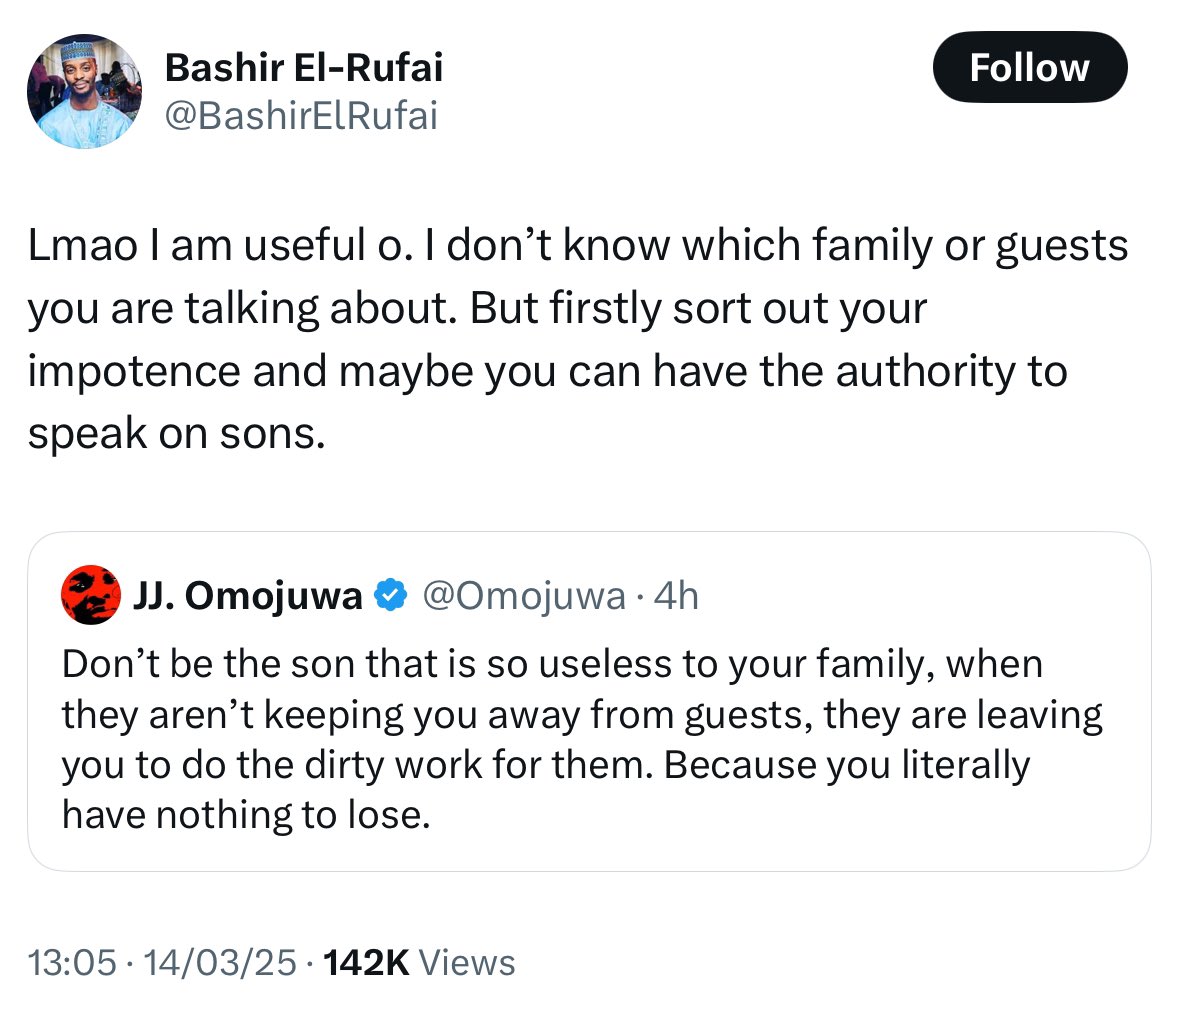Click the line starting "Lmao I am useful"
The width and height of the screenshot is (1179, 1017).
click(x=577, y=247)
